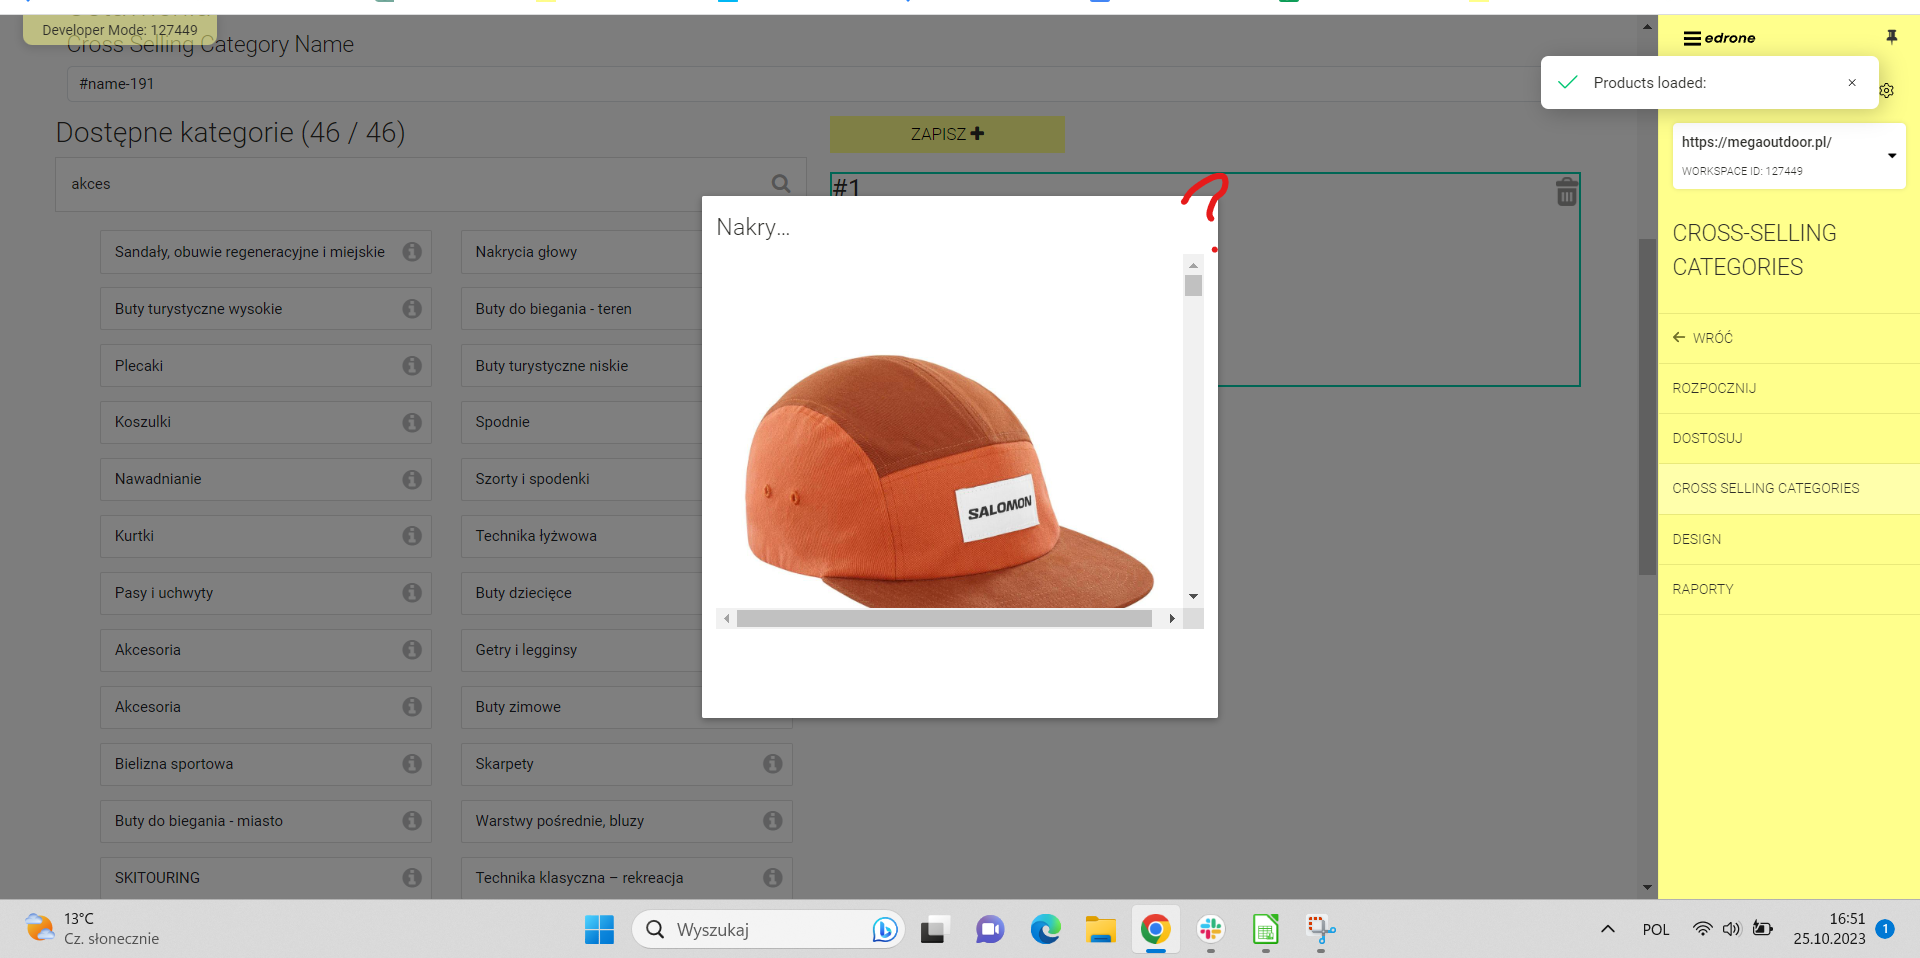The image size is (1920, 958).
Task: Open LibreOffice Calc from the taskbar
Action: (x=1266, y=930)
